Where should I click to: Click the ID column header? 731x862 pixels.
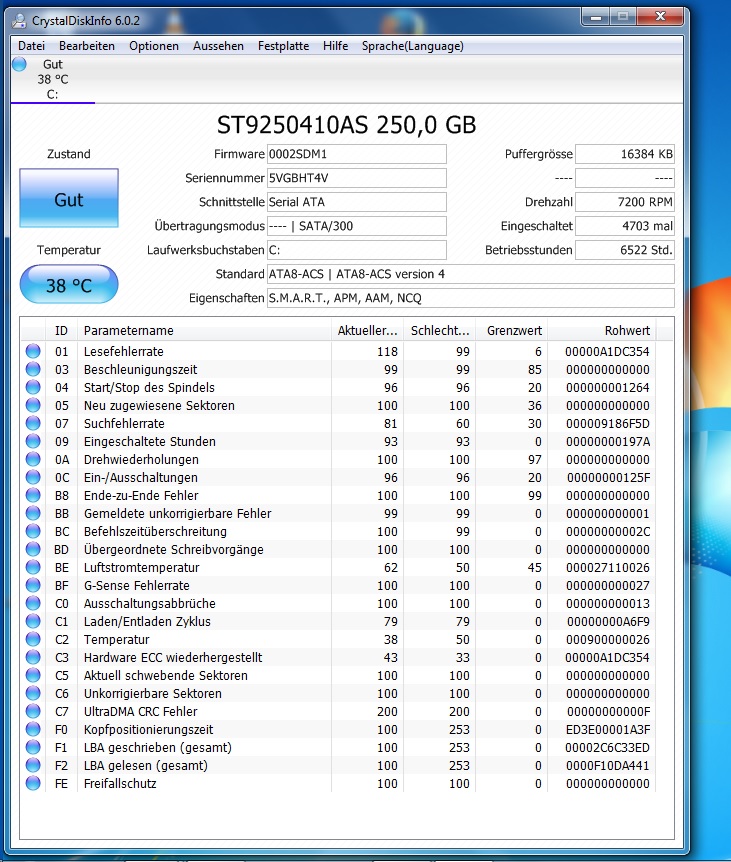pos(61,330)
